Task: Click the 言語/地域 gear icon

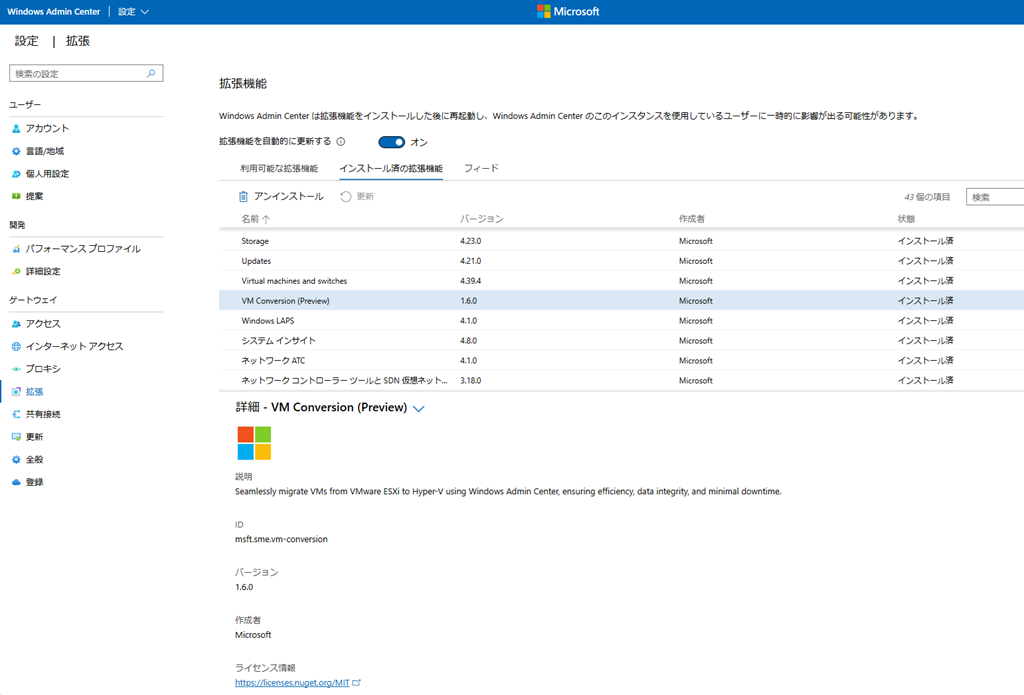Action: point(16,151)
